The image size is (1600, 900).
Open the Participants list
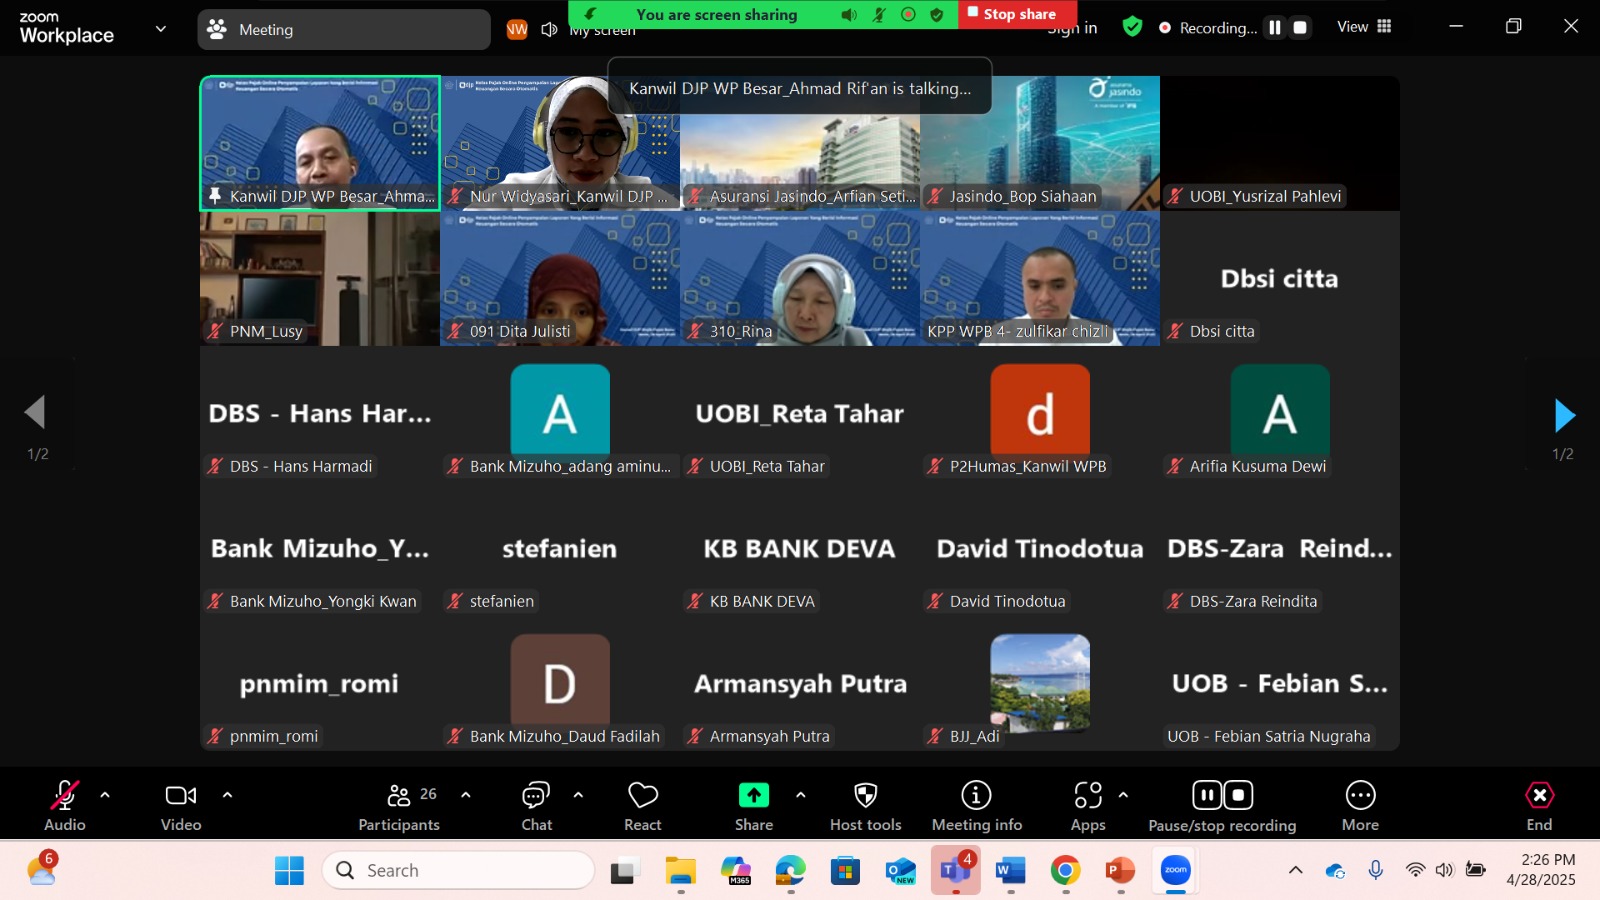tap(399, 805)
